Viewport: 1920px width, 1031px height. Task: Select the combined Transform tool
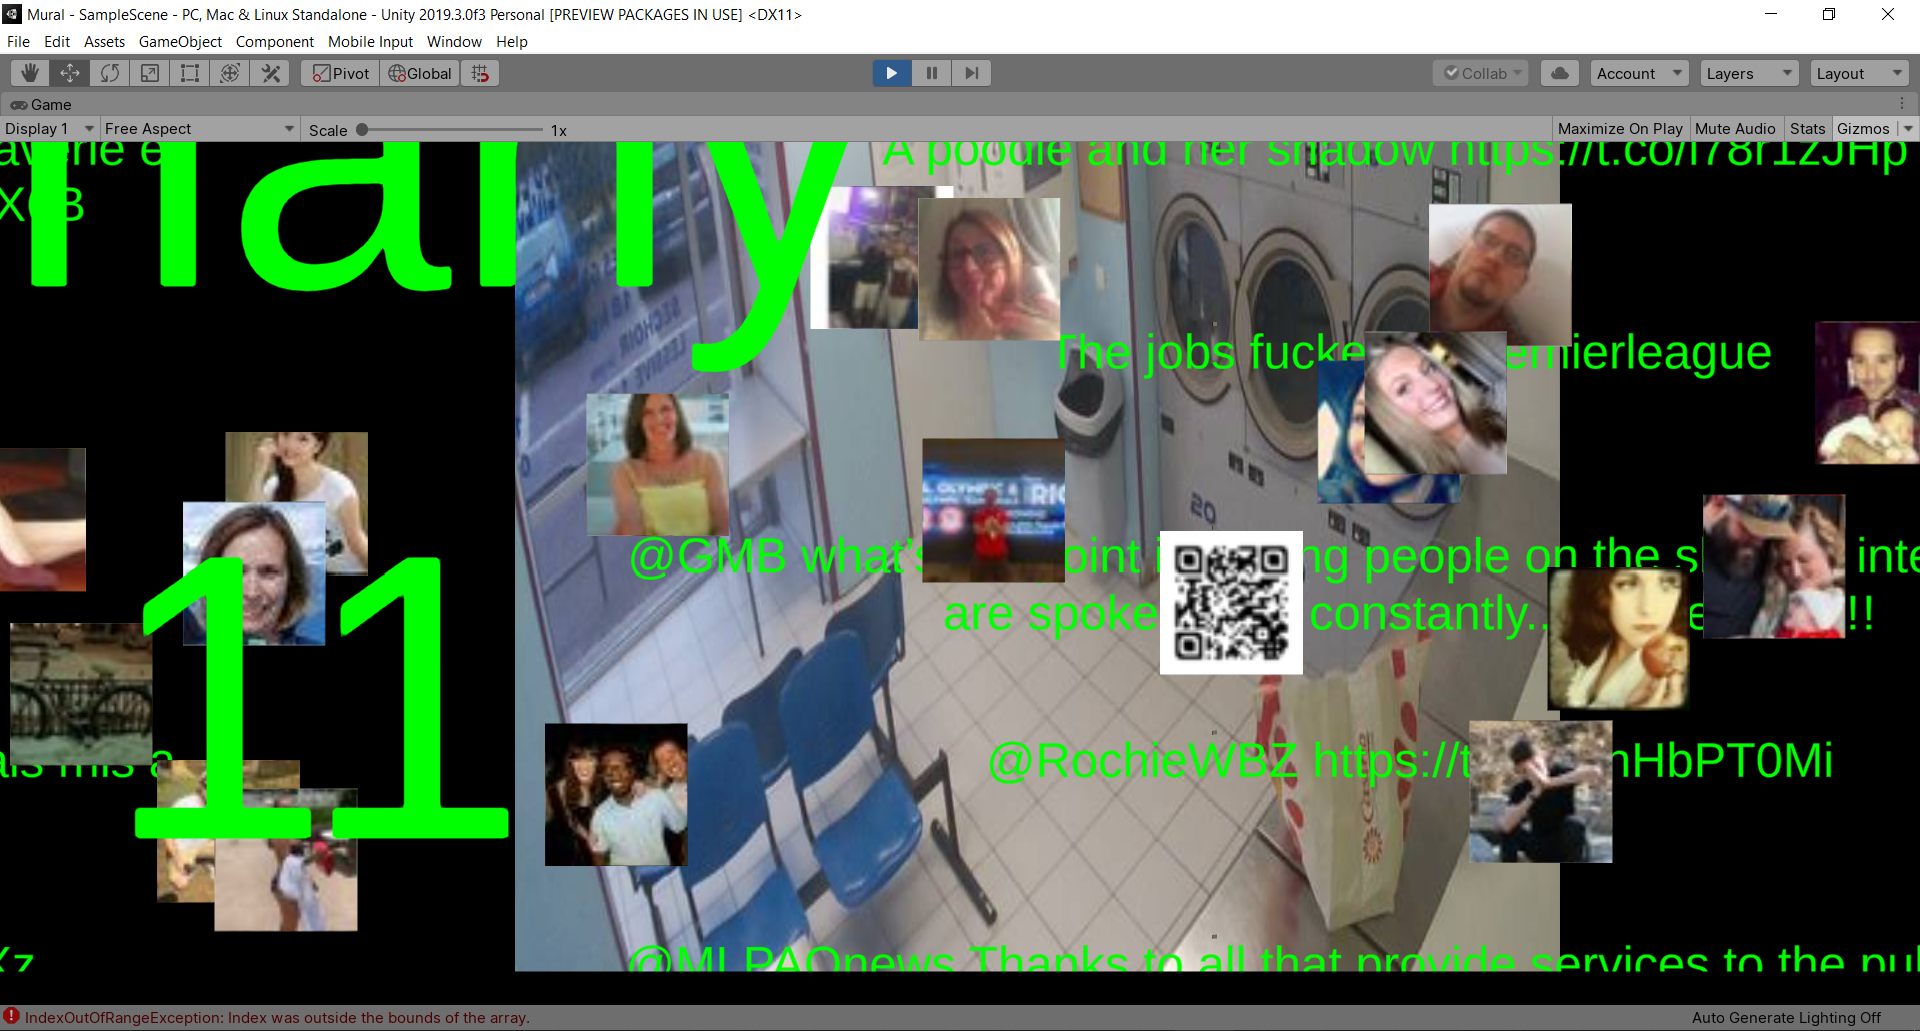tap(230, 73)
